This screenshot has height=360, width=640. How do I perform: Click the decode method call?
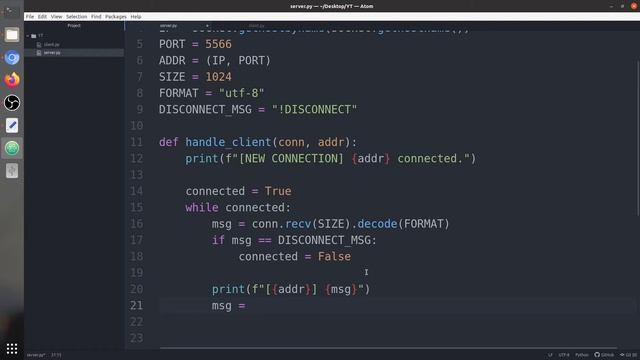pyautogui.click(x=377, y=224)
